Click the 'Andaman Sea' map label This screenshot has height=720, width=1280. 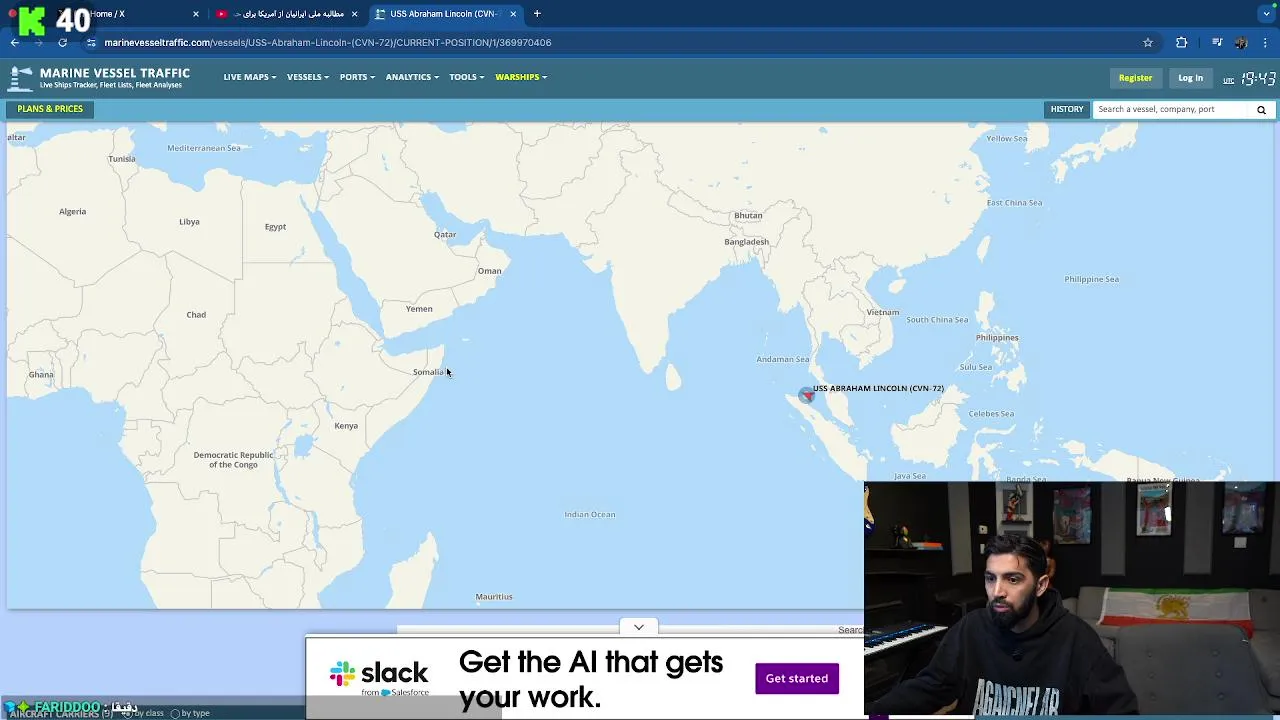(783, 359)
